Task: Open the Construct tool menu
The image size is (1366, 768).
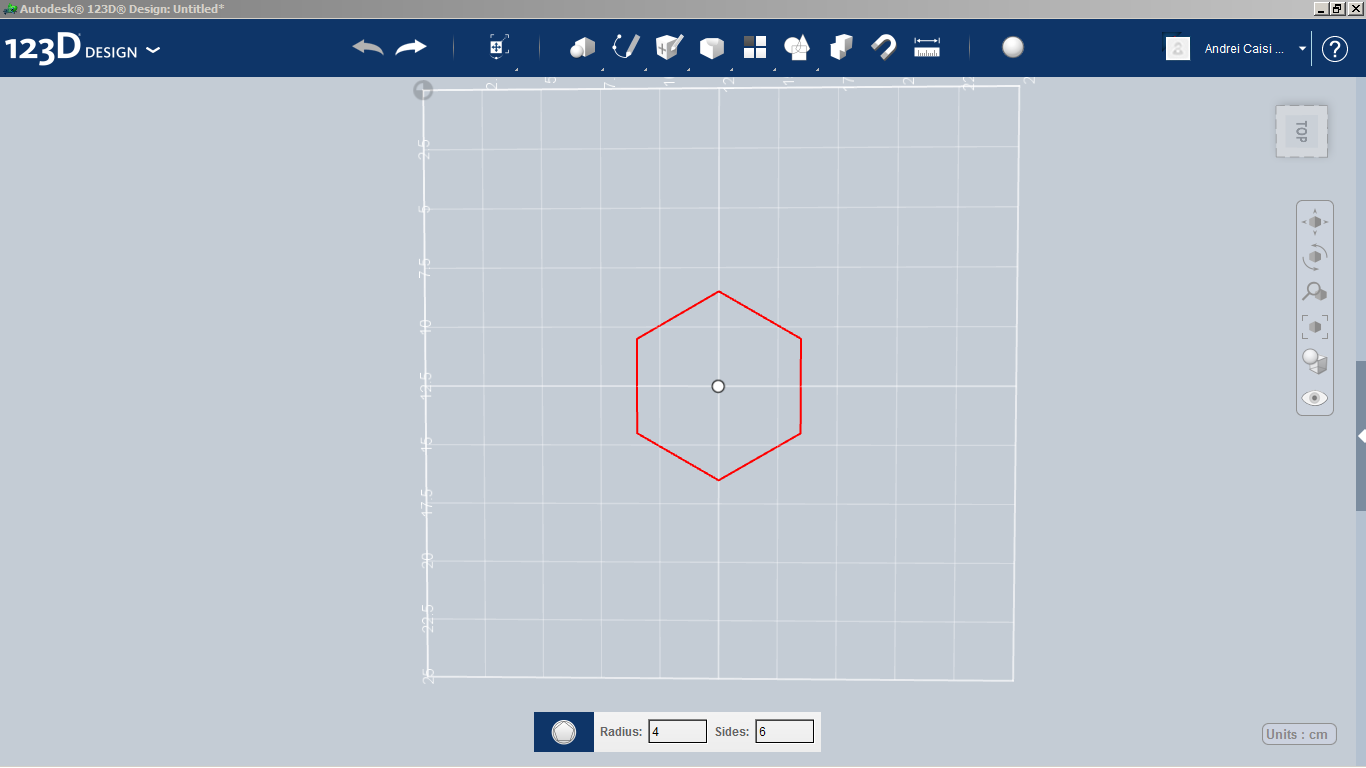Action: click(669, 47)
